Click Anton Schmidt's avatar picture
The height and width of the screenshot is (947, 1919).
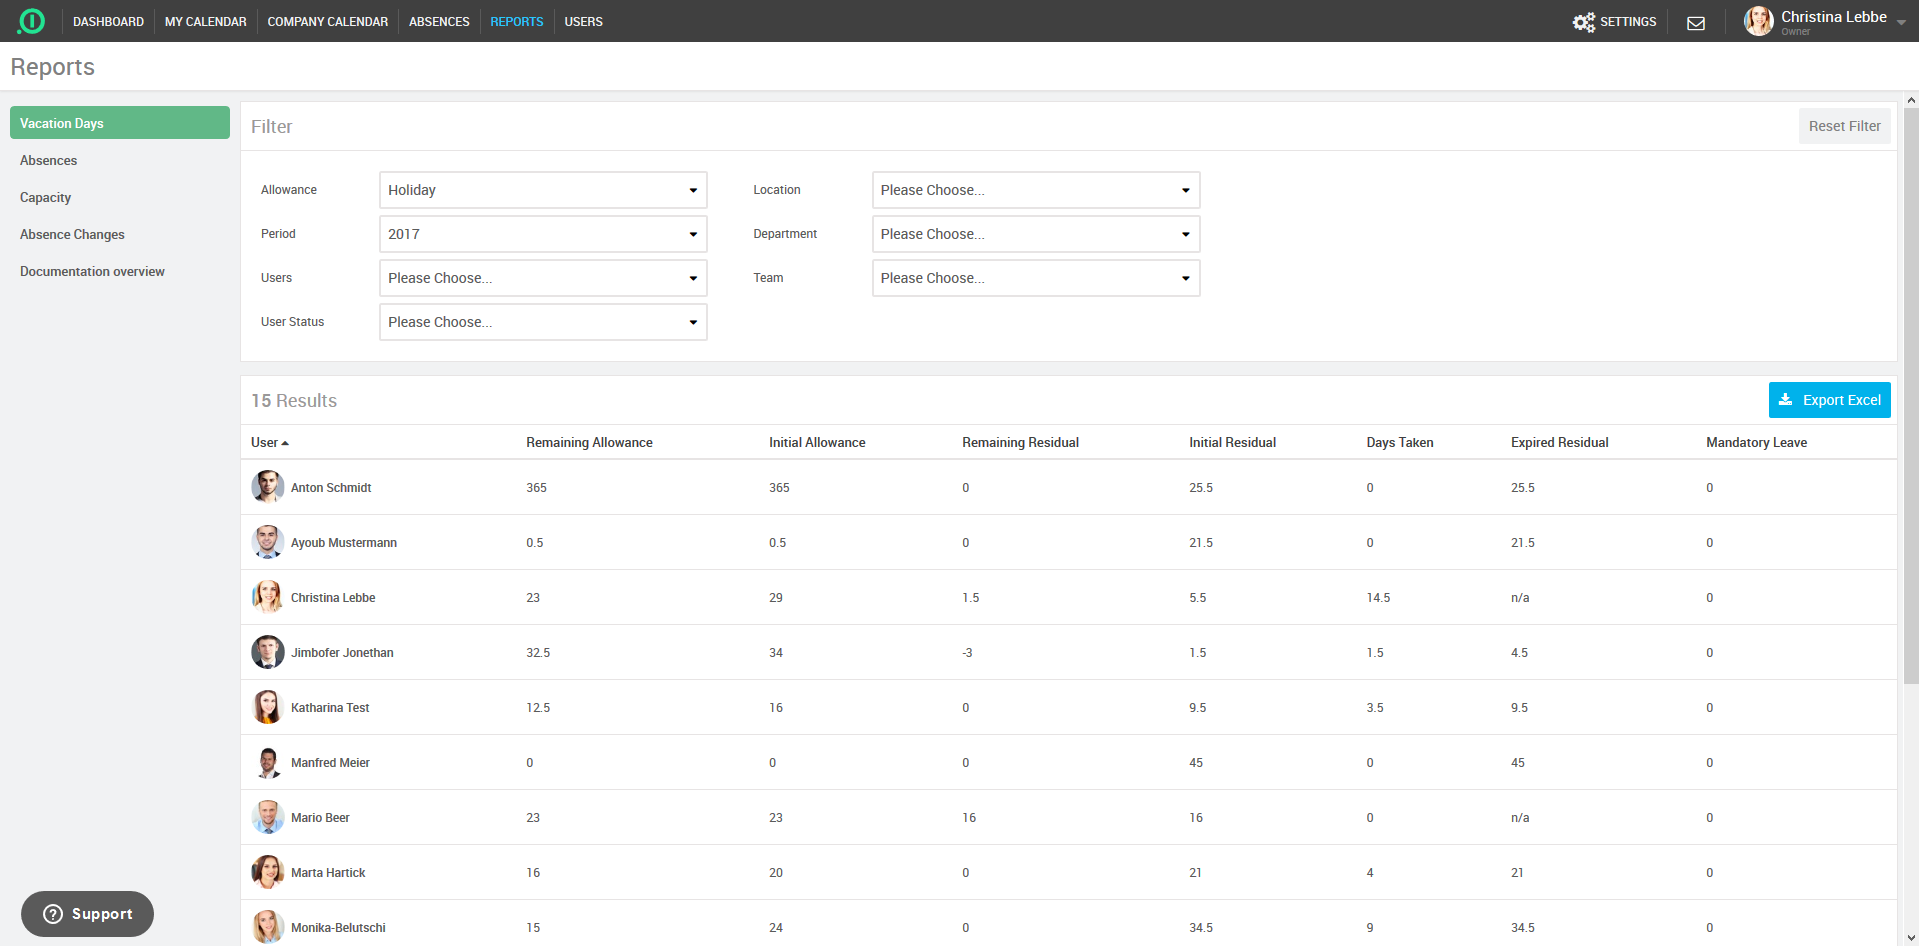pos(267,487)
